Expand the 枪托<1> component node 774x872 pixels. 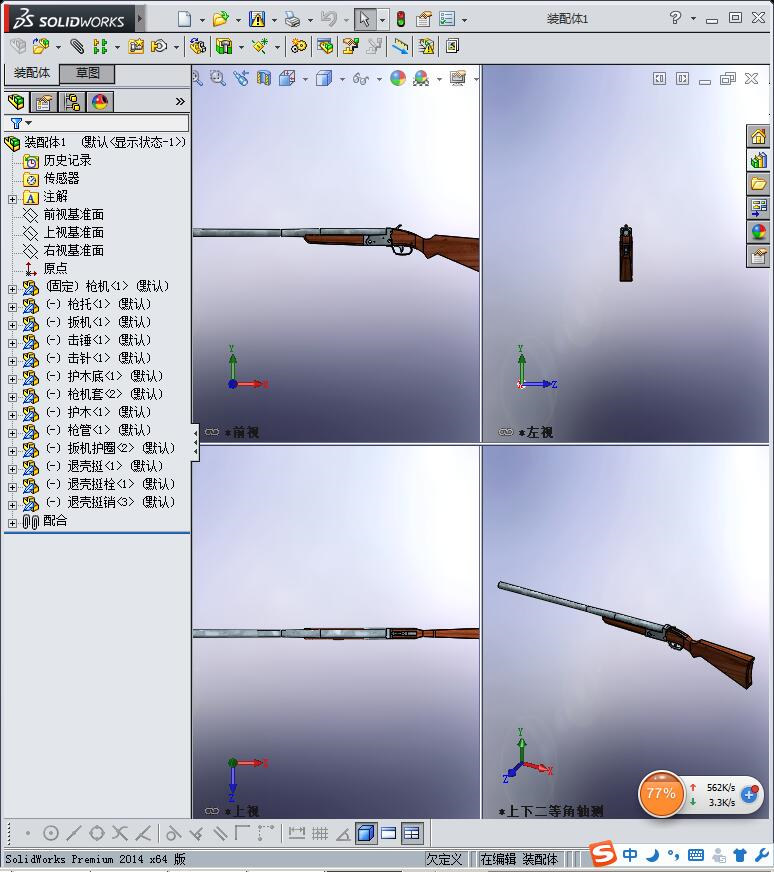(12, 306)
